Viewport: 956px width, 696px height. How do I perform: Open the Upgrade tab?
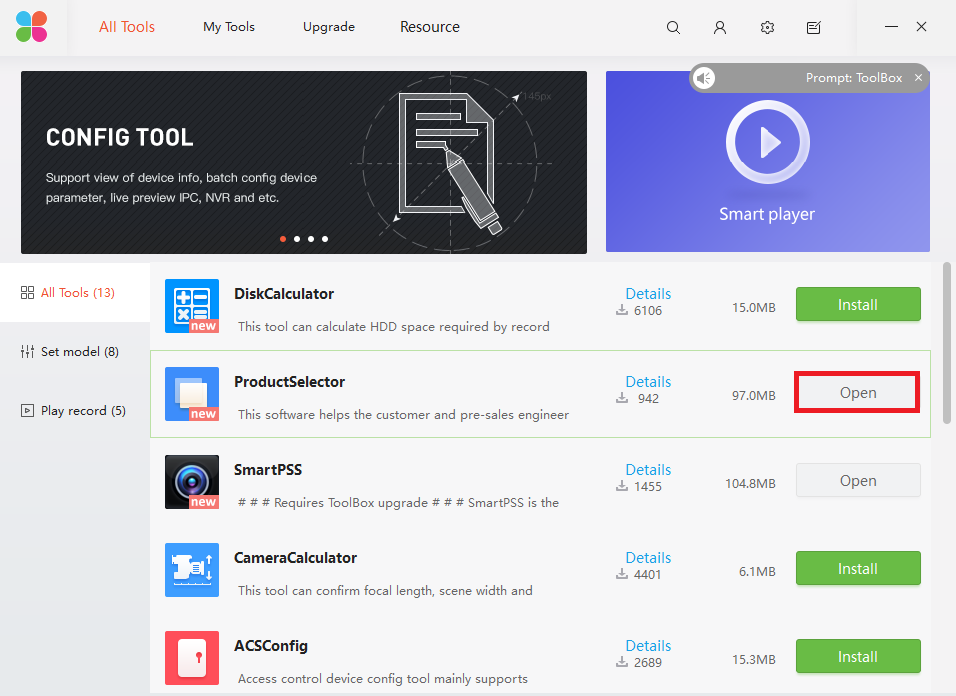[x=329, y=27]
